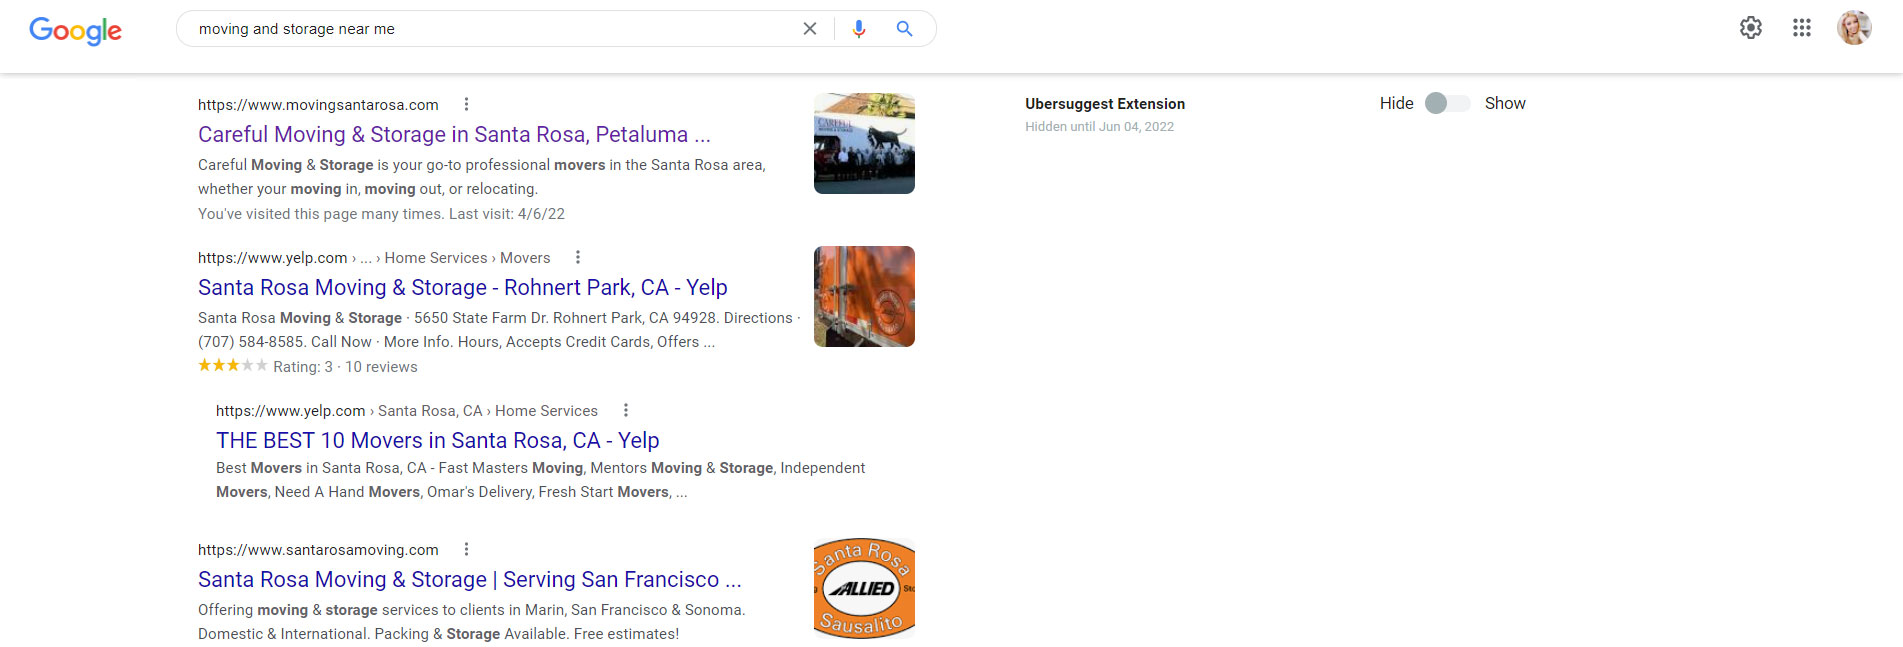Open options menu for santarosamoving.com result
Image resolution: width=1903 pixels, height=647 pixels.
tap(466, 549)
